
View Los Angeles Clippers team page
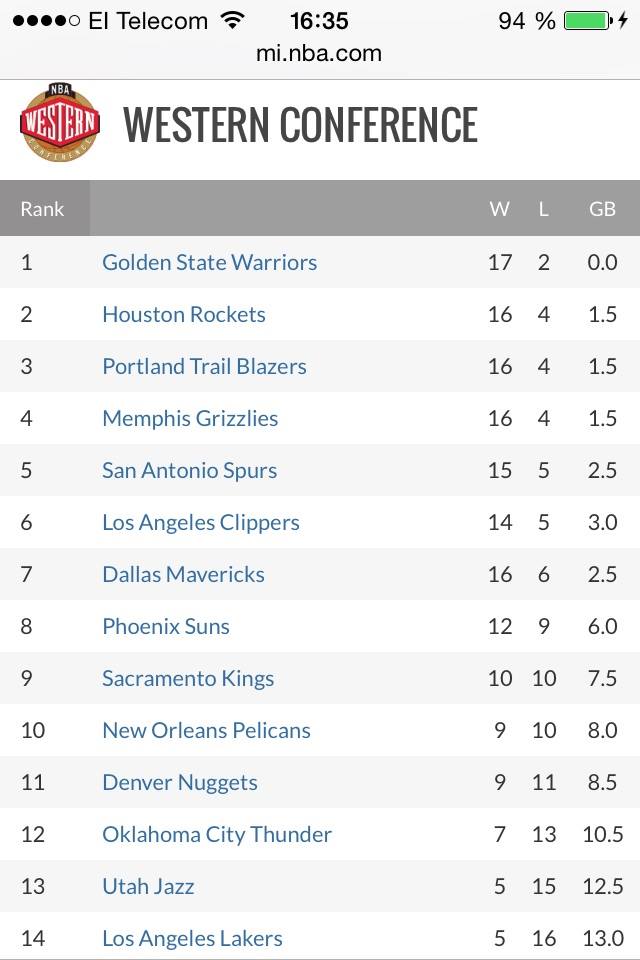(x=201, y=522)
